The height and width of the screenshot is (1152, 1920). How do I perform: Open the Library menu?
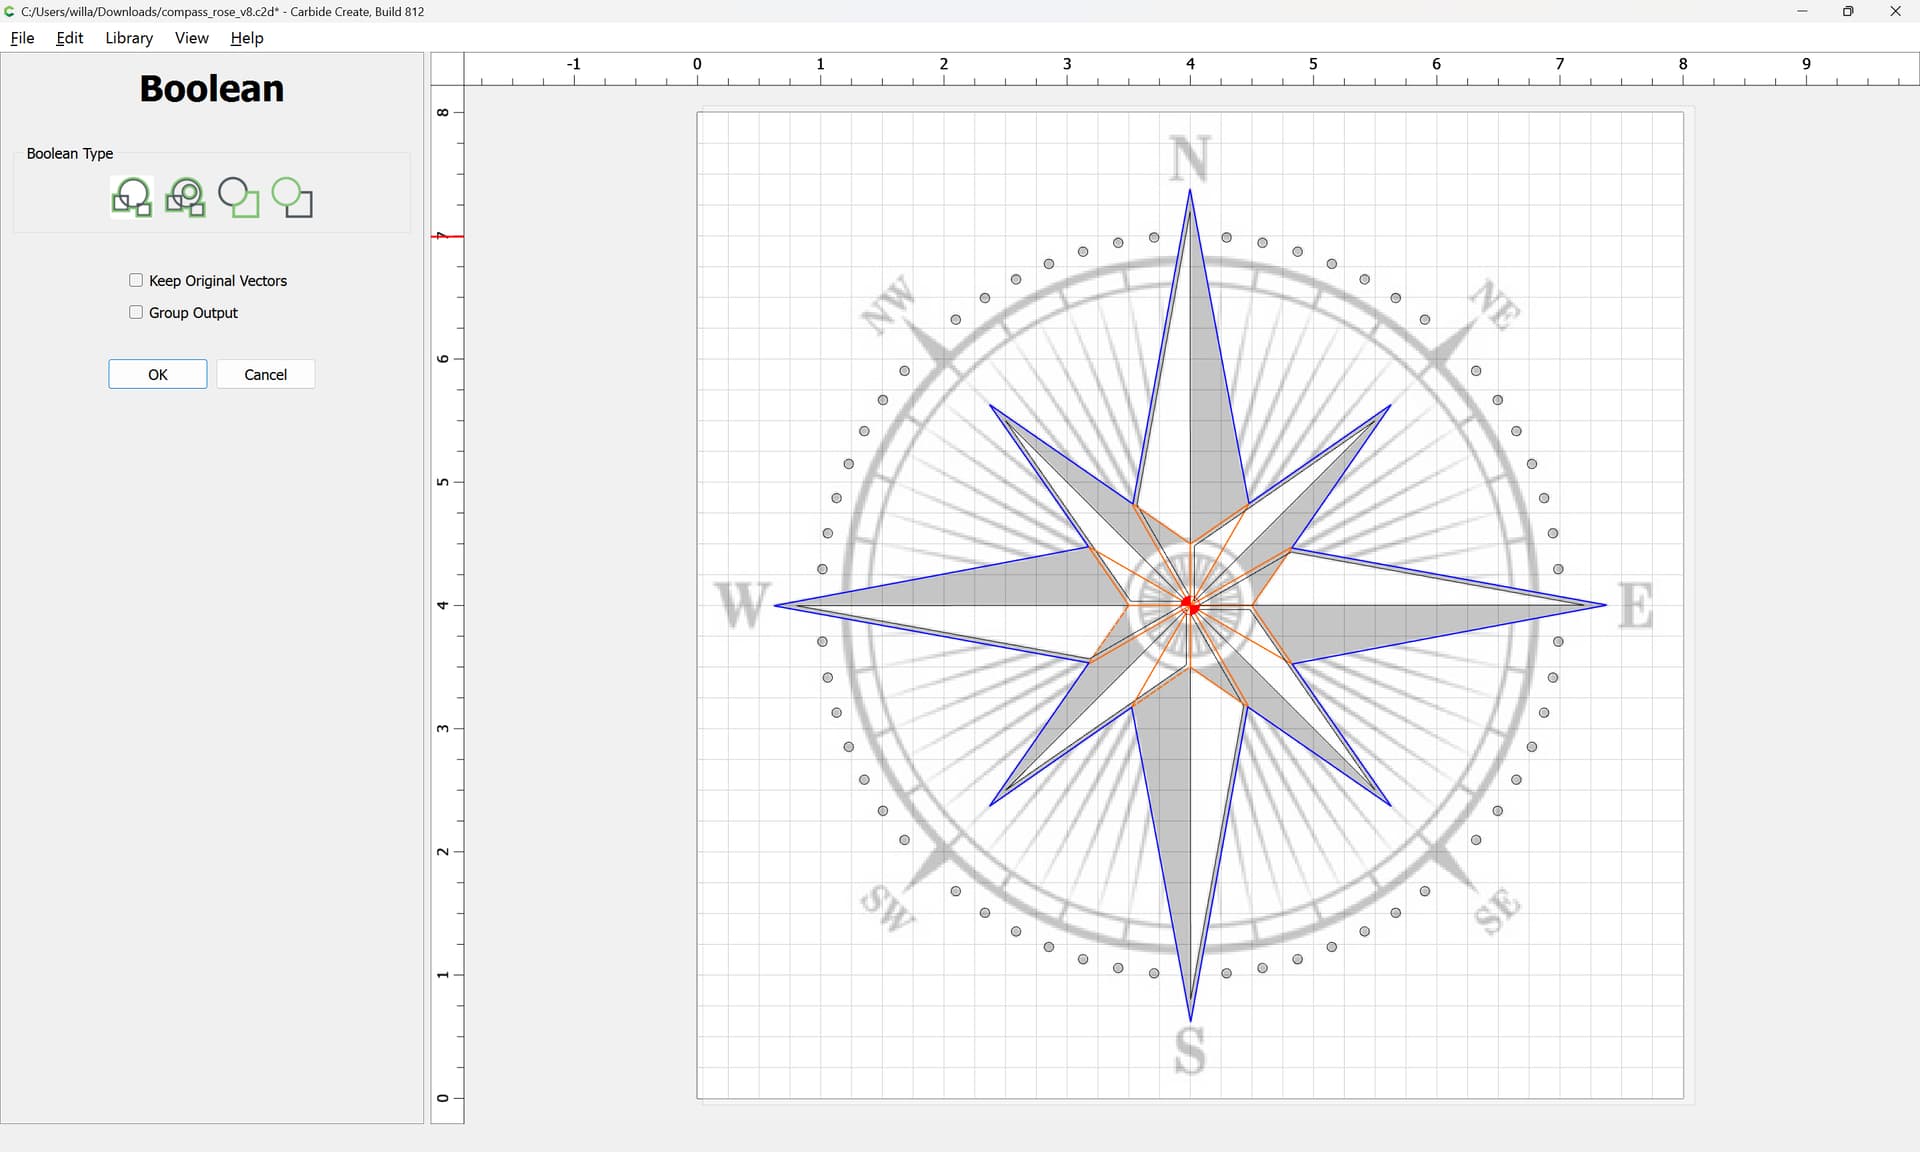pyautogui.click(x=129, y=38)
